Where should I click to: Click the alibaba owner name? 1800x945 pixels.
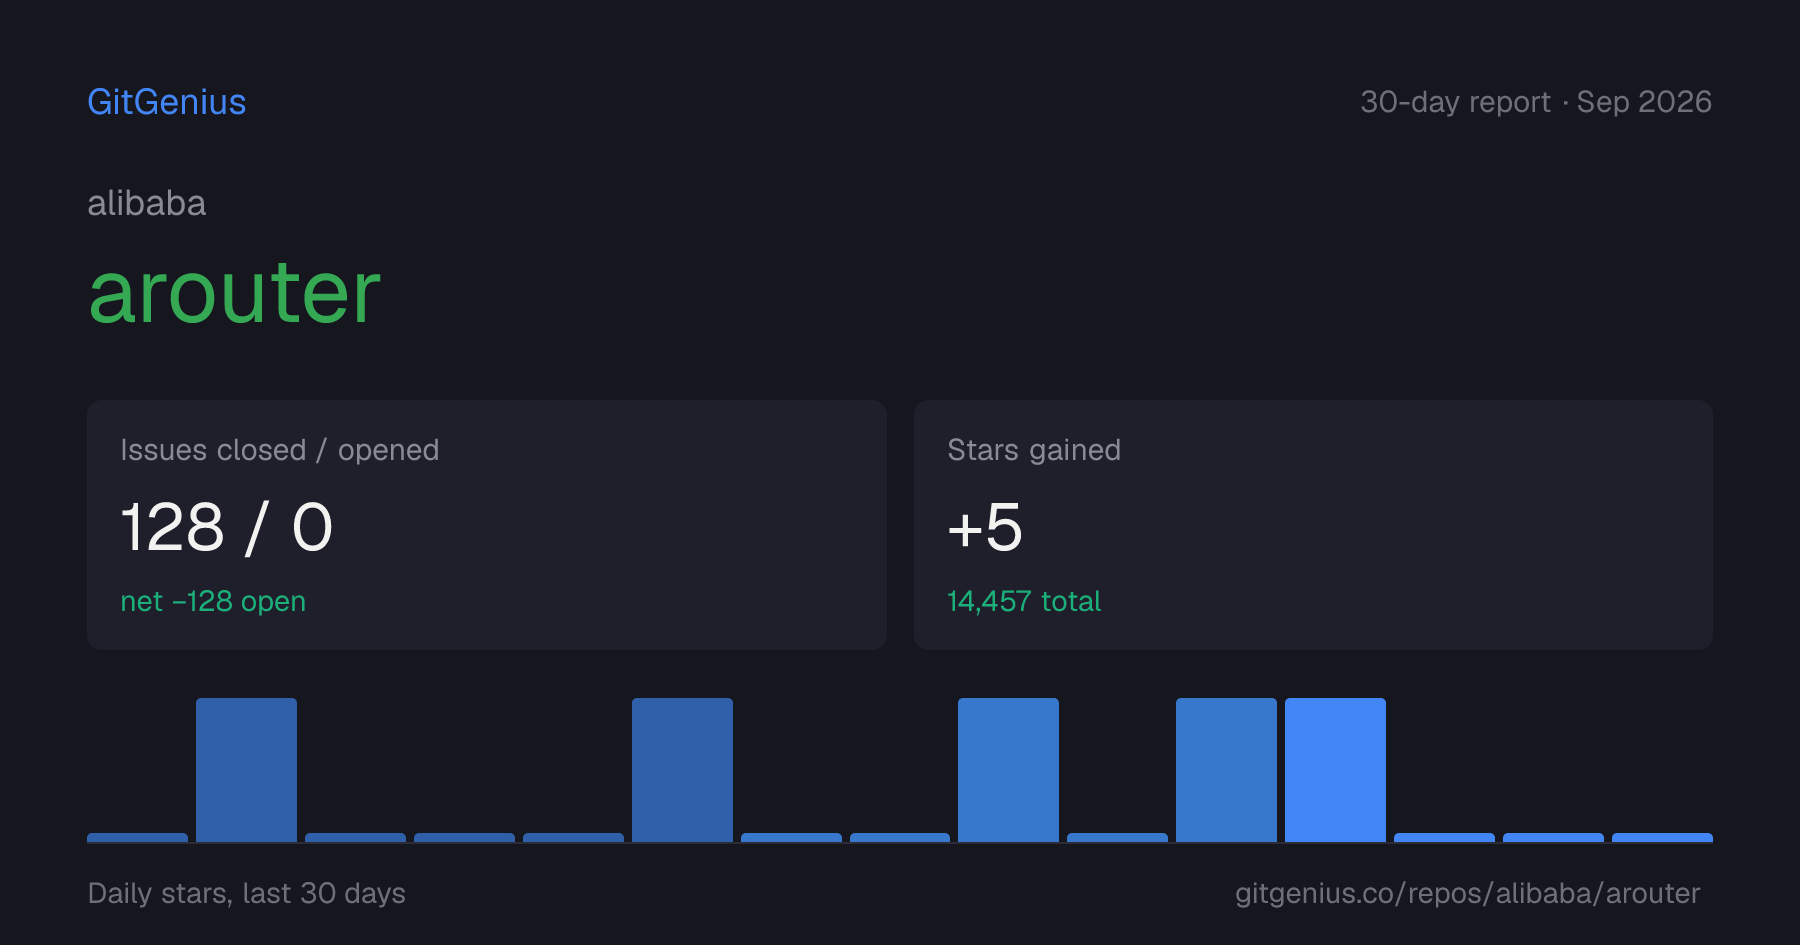[x=146, y=203]
